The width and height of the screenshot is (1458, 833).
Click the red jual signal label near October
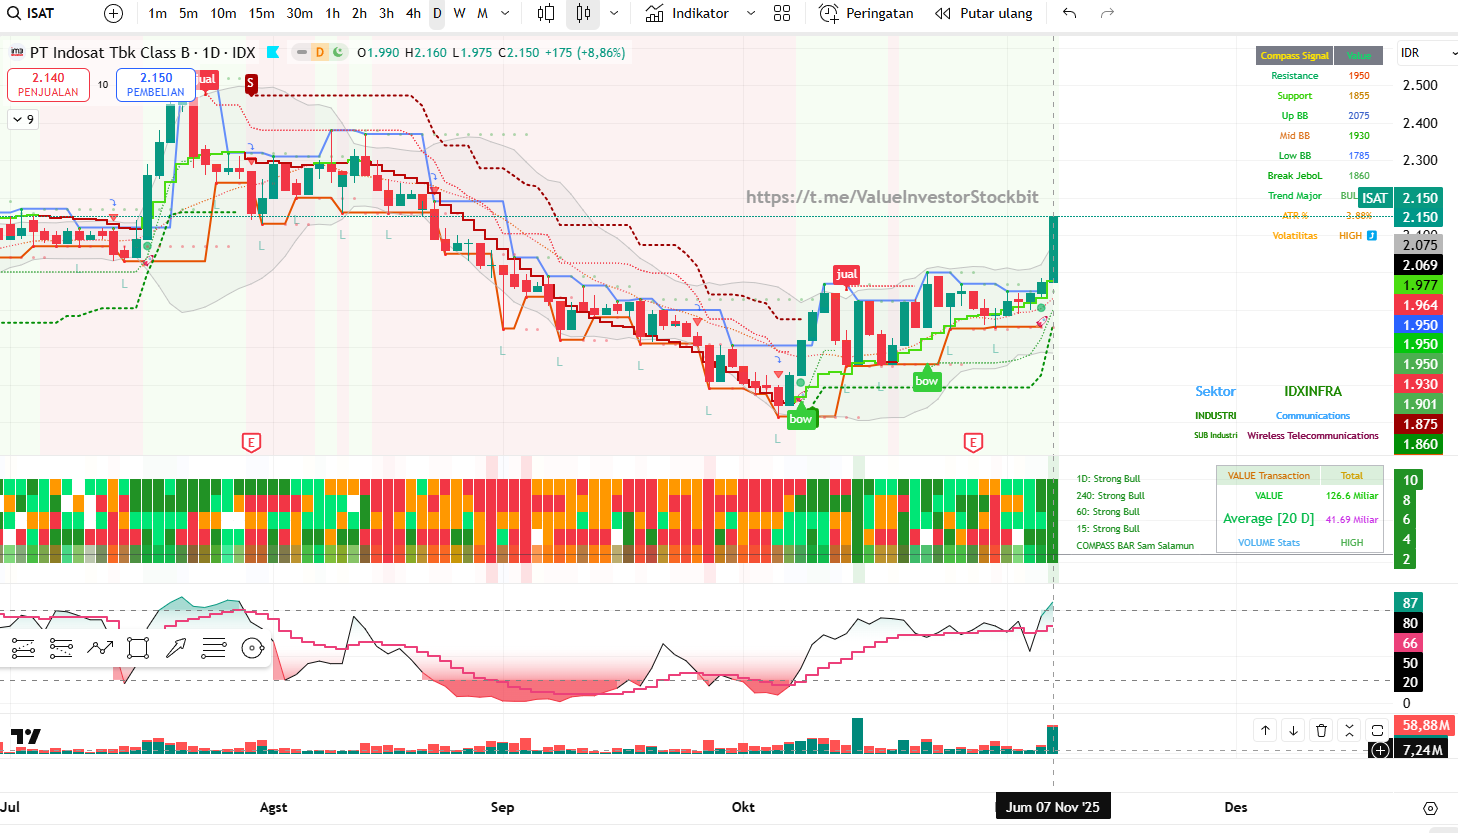[847, 274]
